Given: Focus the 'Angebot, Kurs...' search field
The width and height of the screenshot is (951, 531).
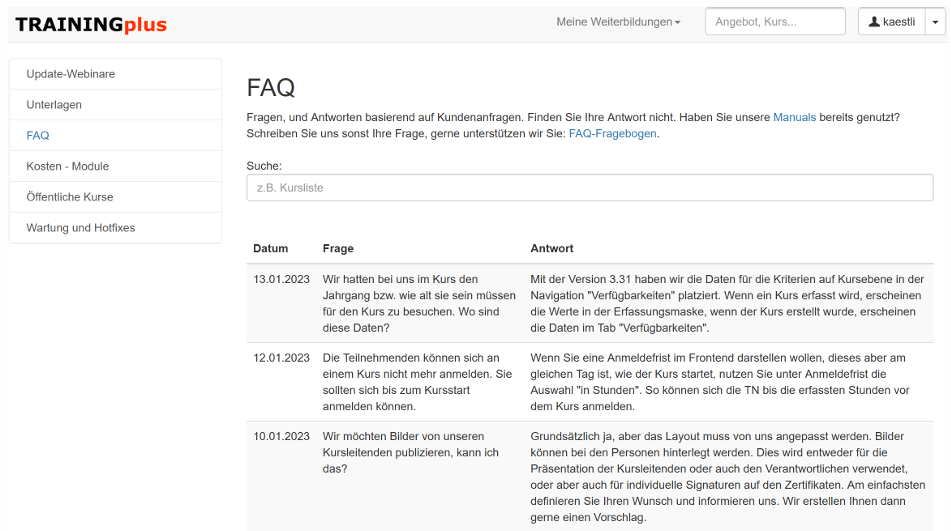Looking at the screenshot, I should pos(775,22).
